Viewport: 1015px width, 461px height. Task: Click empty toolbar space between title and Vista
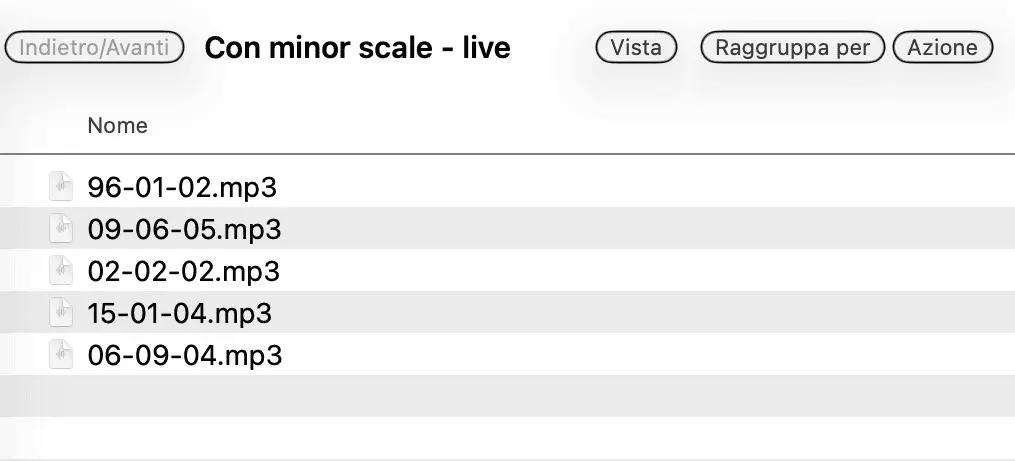[553, 47]
